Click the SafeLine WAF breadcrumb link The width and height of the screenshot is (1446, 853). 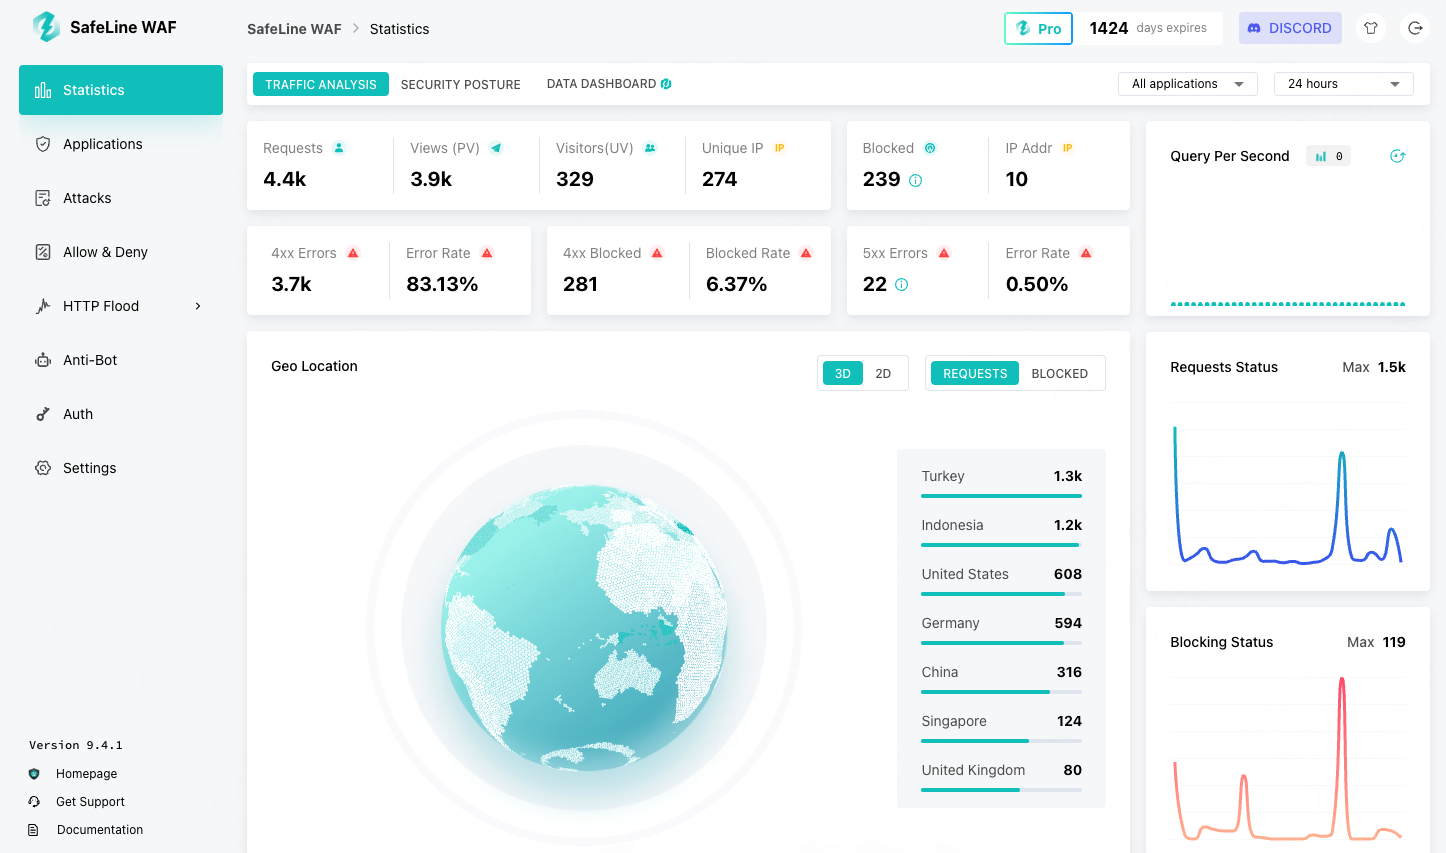pos(294,29)
